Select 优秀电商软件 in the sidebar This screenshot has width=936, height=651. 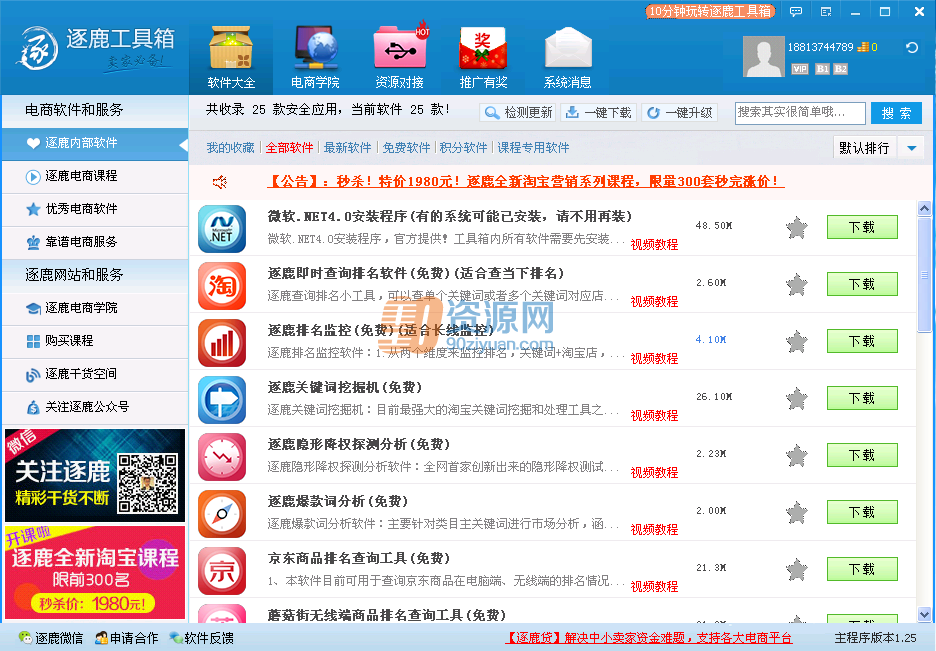click(95, 209)
